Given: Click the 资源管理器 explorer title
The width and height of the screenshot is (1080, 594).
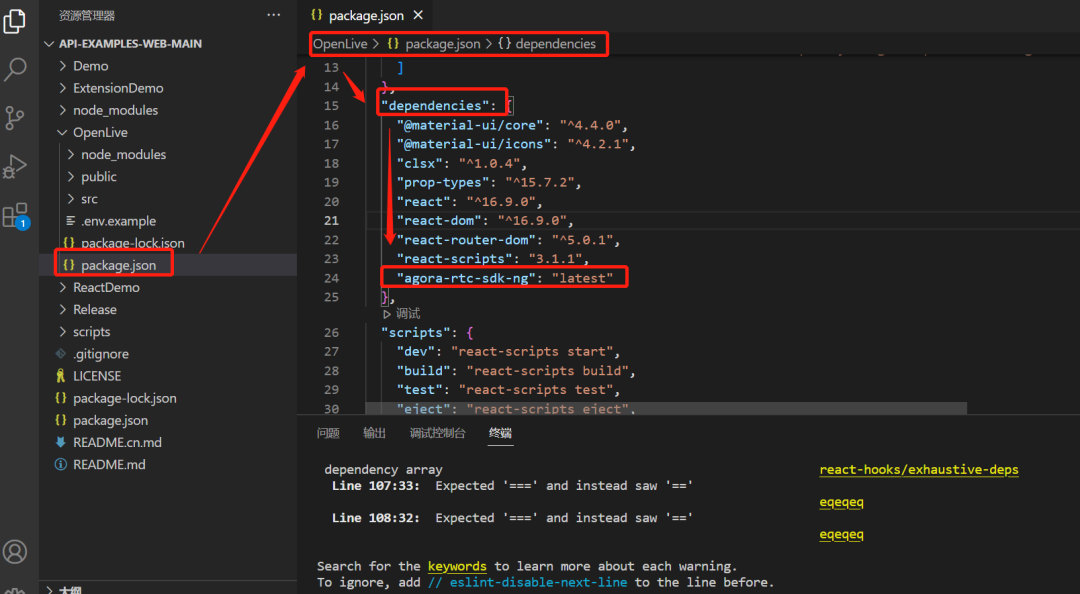Looking at the screenshot, I should 87,15.
